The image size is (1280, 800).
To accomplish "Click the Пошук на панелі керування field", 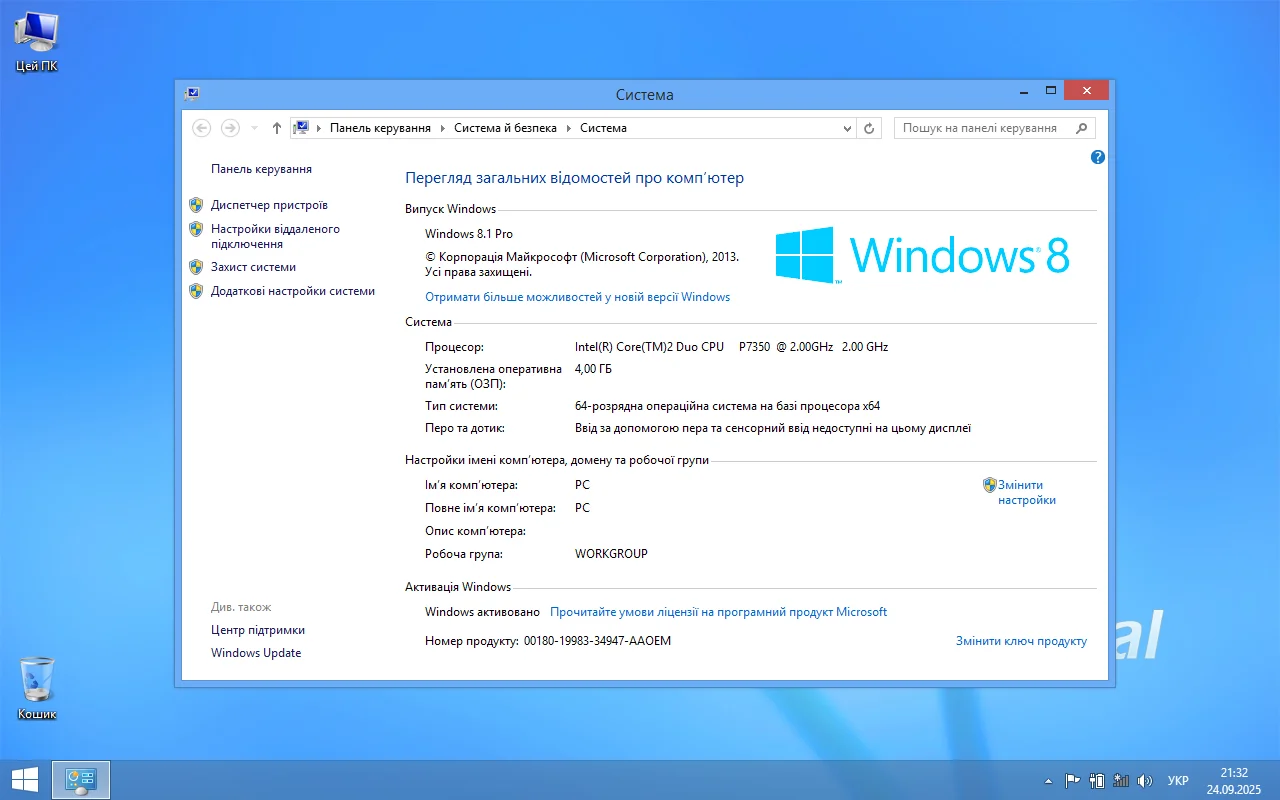I will pos(985,128).
